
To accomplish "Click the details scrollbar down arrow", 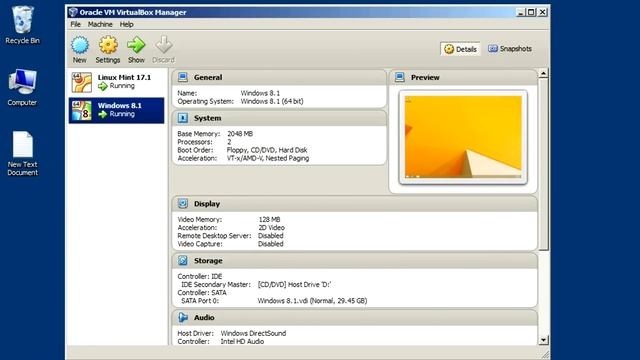I will click(543, 340).
